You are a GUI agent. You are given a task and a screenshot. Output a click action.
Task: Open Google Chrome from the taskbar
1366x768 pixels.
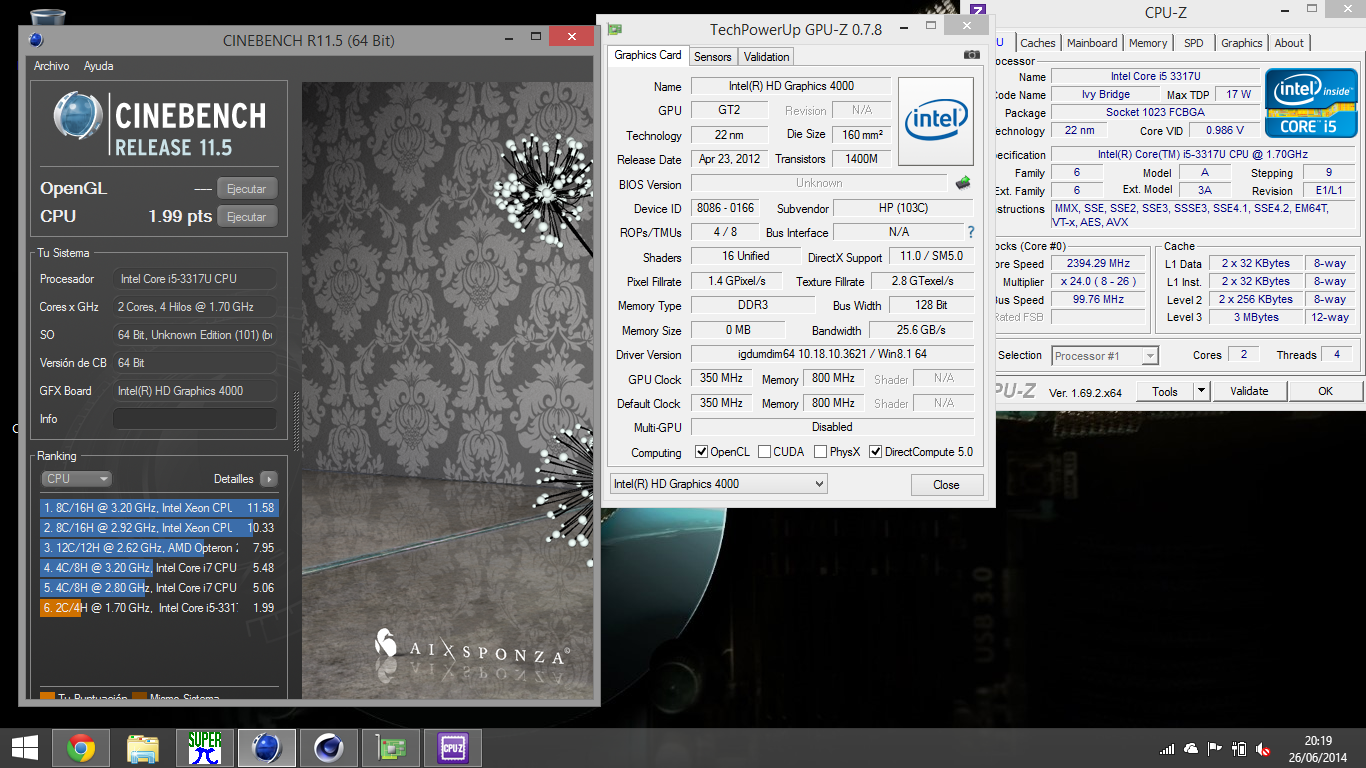(x=81, y=748)
